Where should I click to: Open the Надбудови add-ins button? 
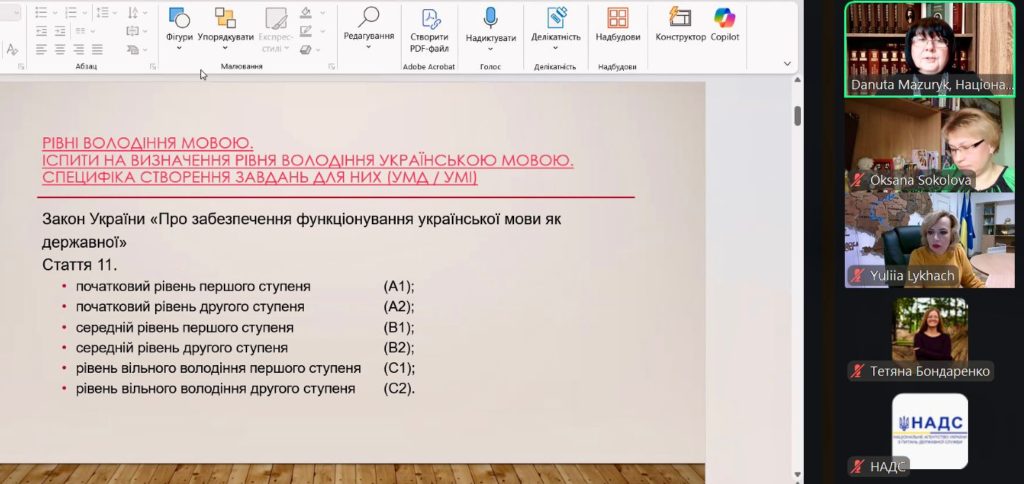click(617, 26)
